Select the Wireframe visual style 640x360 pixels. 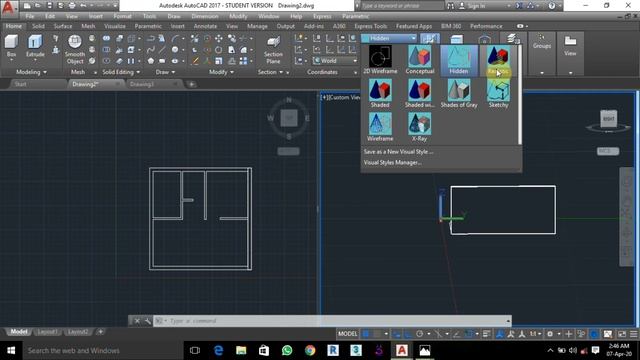pos(380,127)
